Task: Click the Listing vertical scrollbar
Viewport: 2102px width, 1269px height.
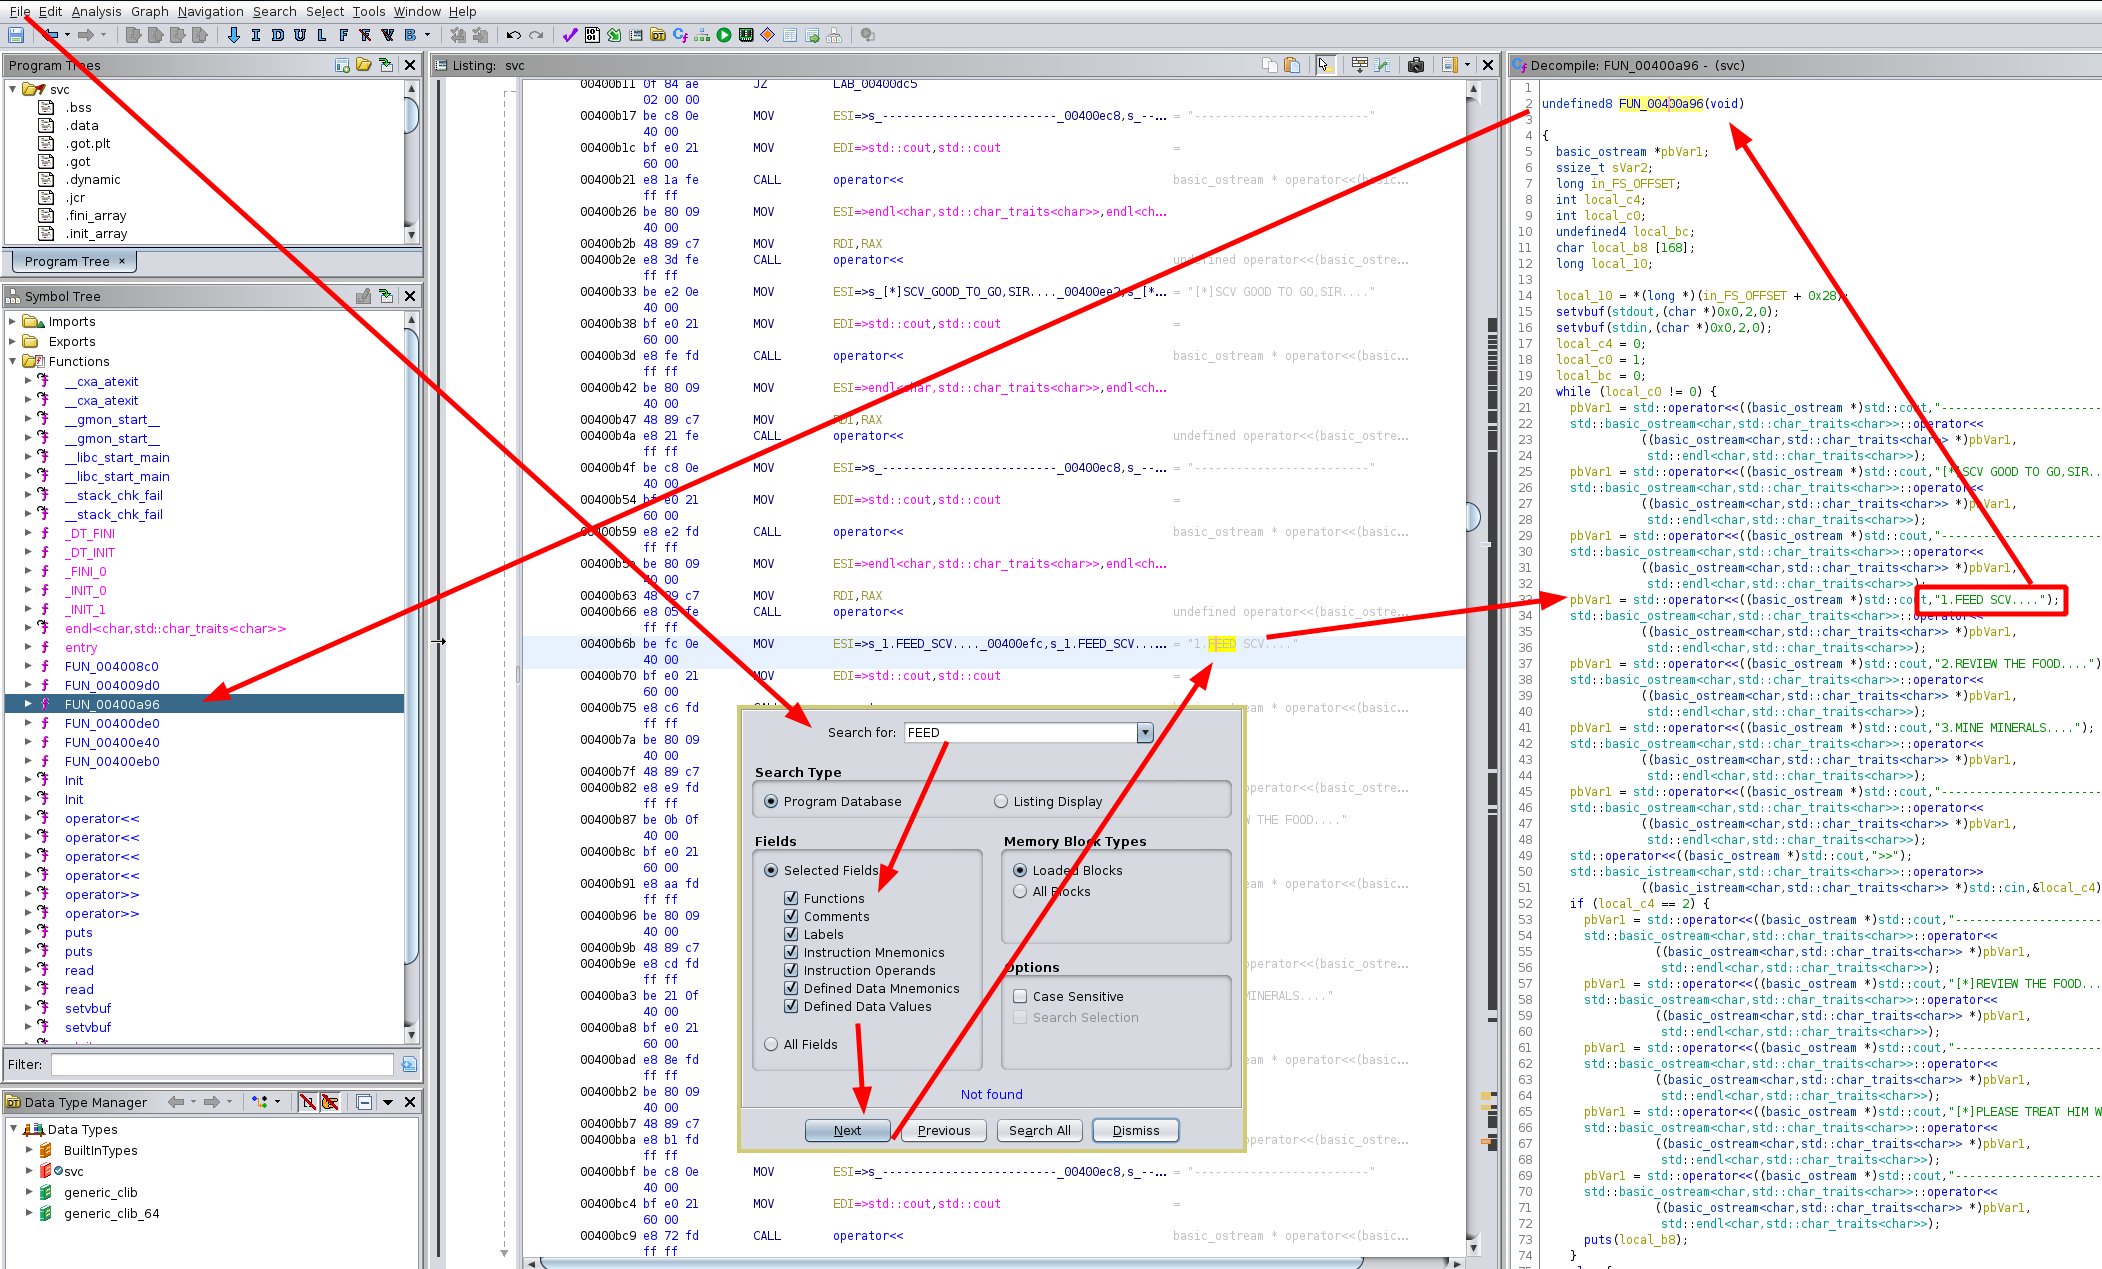Action: [x=1473, y=668]
